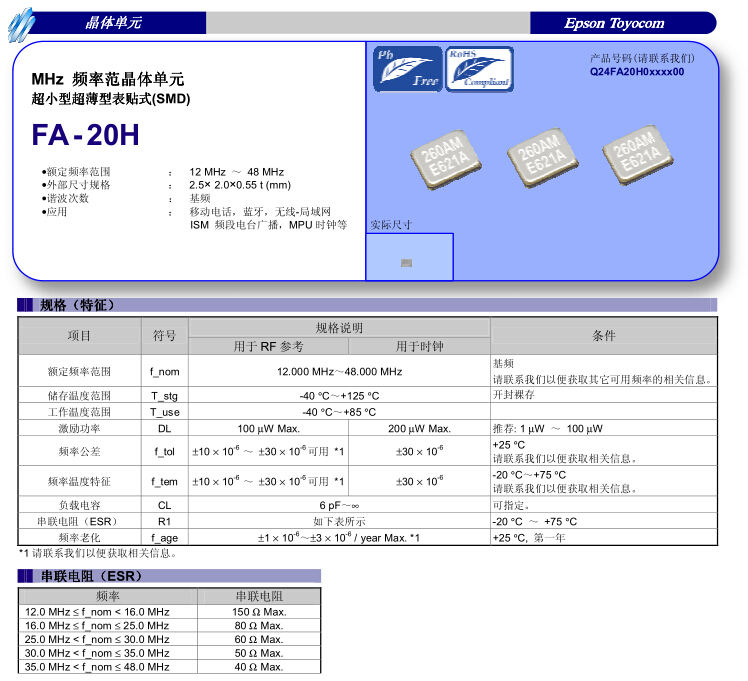The width and height of the screenshot is (748, 681).
Task: Click the FA-20H product title
Action: [x=86, y=134]
